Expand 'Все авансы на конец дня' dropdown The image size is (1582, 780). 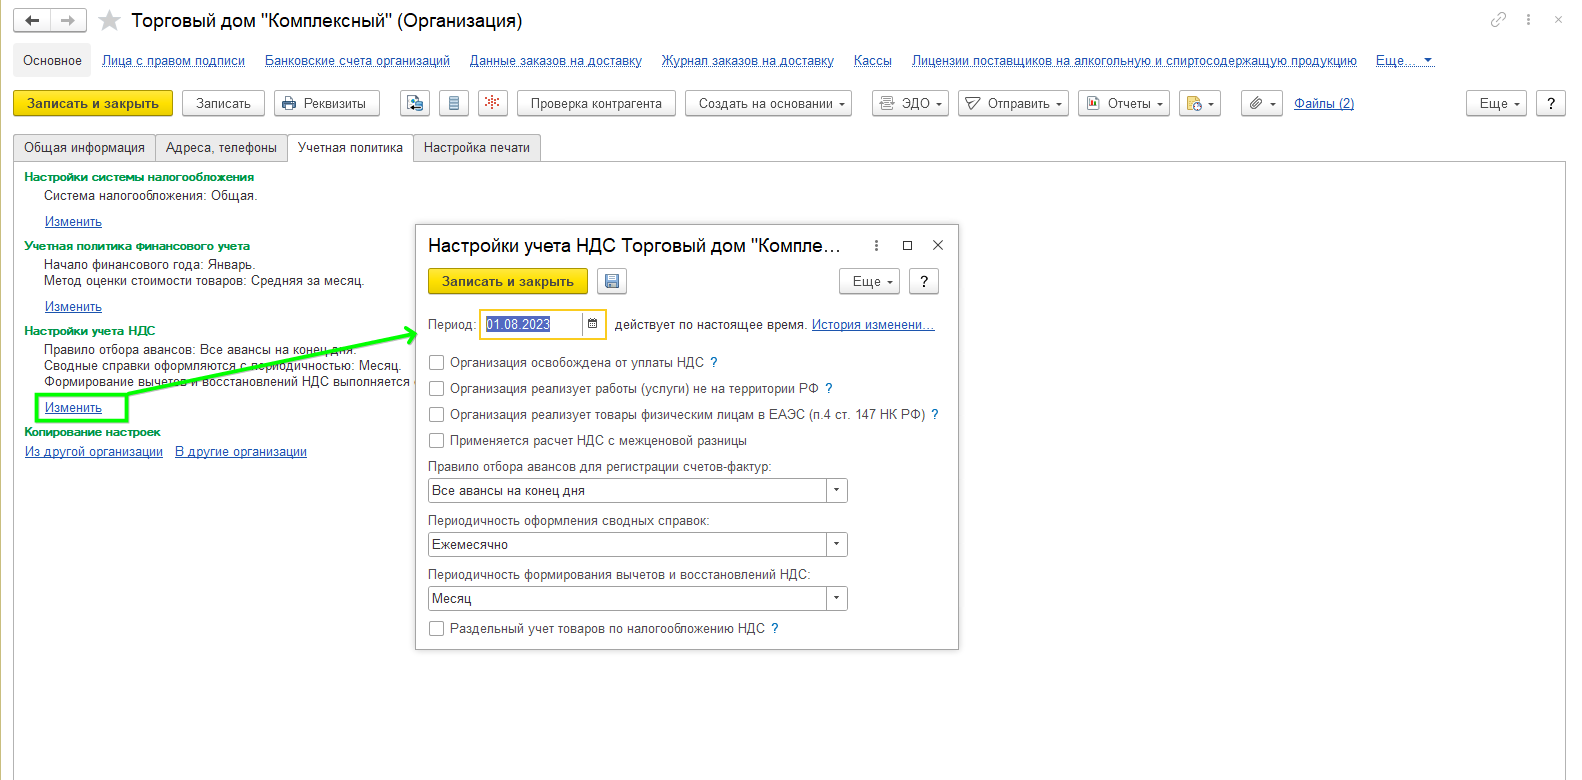(837, 490)
